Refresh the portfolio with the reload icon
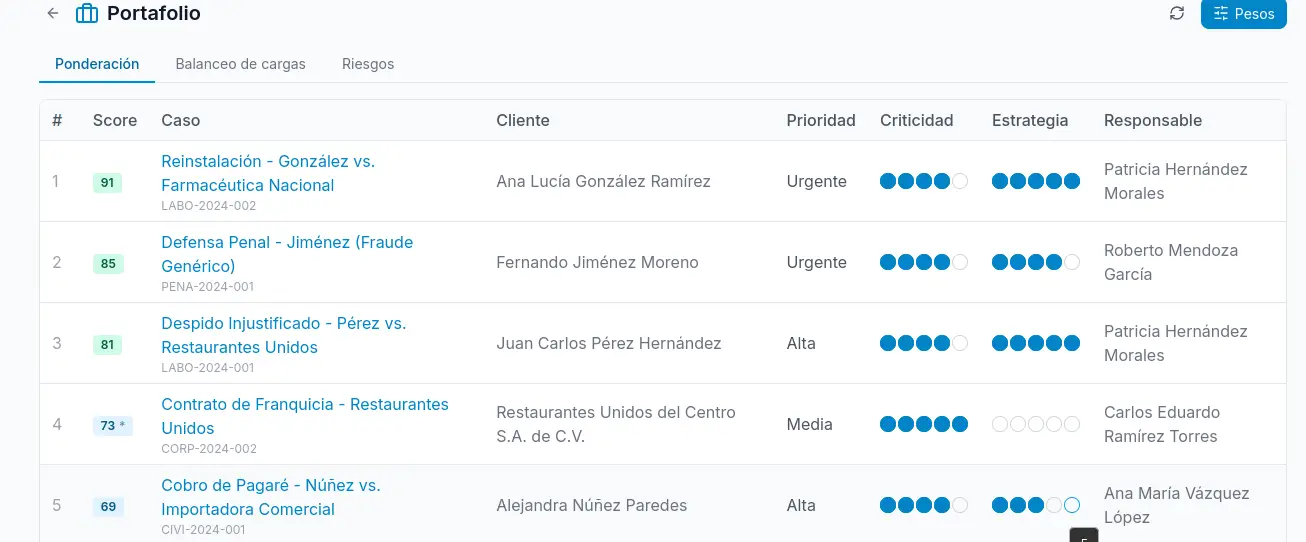This screenshot has height=542, width=1306. click(x=1177, y=14)
